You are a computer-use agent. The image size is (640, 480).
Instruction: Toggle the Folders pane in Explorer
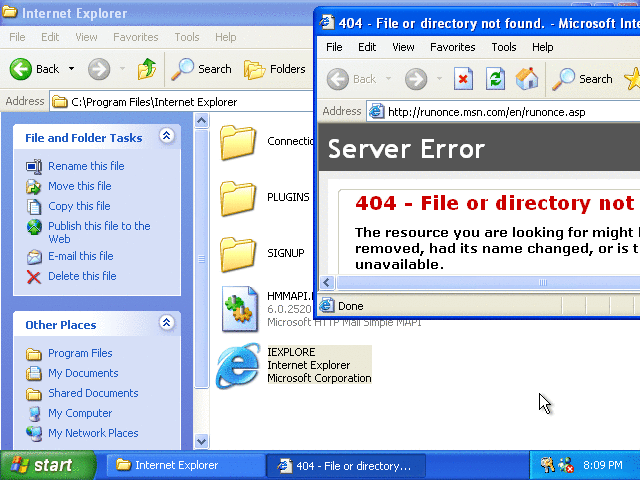pos(275,69)
